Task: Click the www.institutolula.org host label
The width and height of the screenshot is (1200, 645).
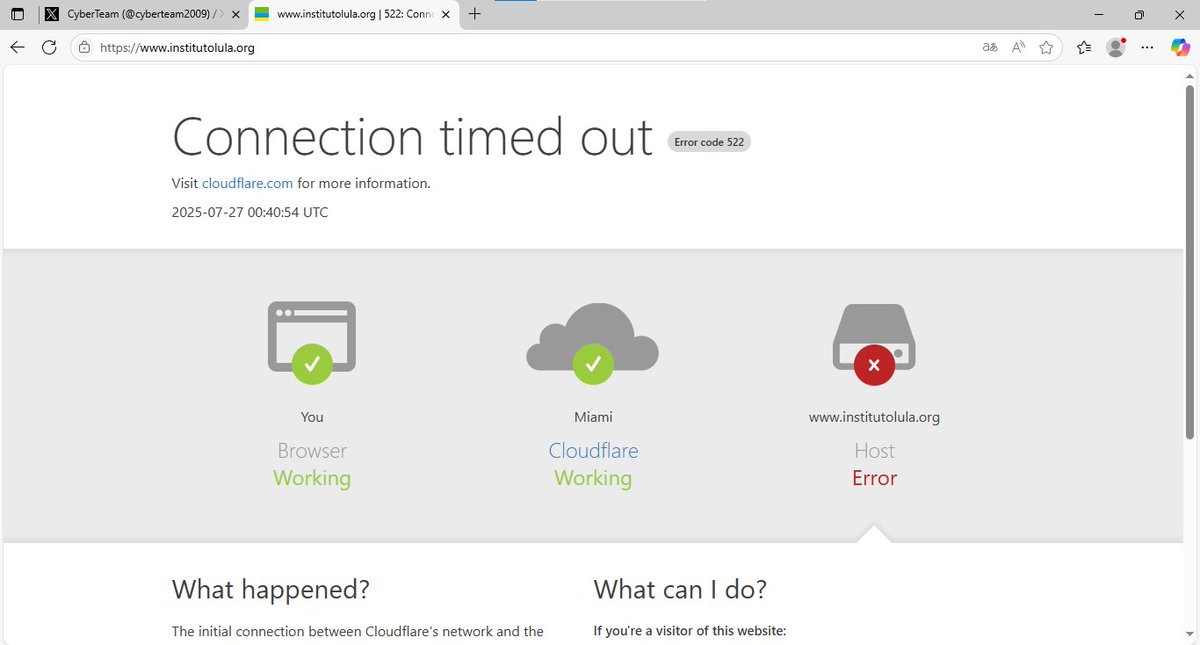Action: click(x=874, y=417)
